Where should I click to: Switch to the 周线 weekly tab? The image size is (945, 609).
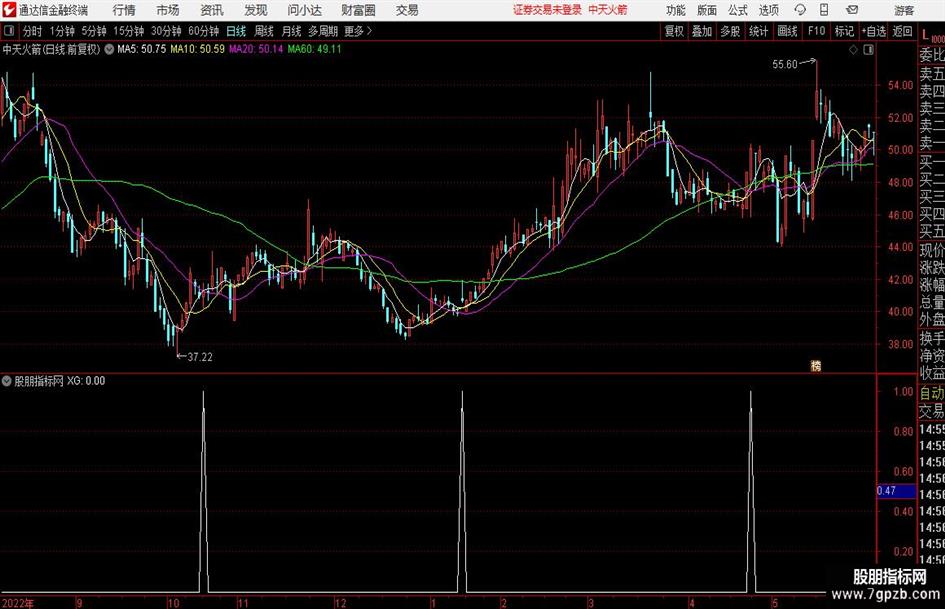264,31
